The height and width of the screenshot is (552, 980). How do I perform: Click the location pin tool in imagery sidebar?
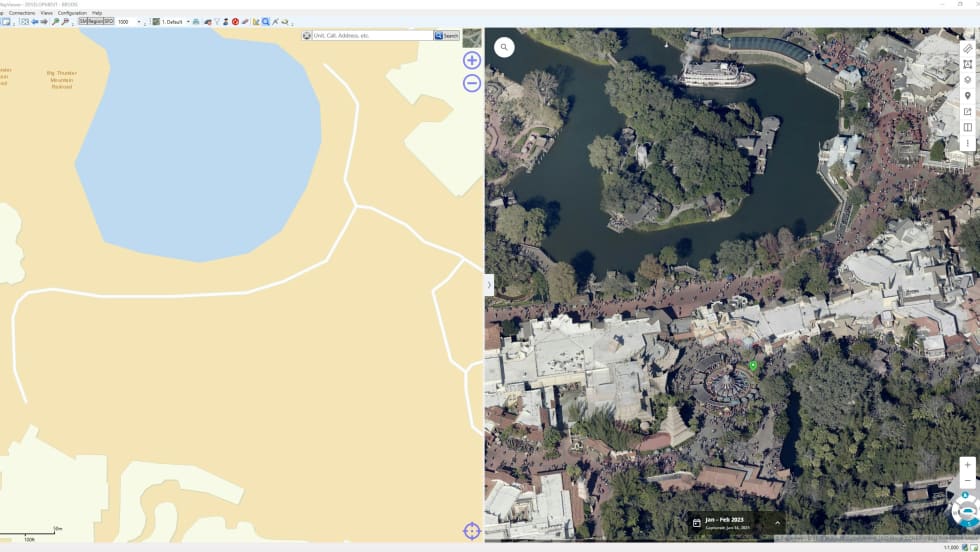click(x=967, y=96)
